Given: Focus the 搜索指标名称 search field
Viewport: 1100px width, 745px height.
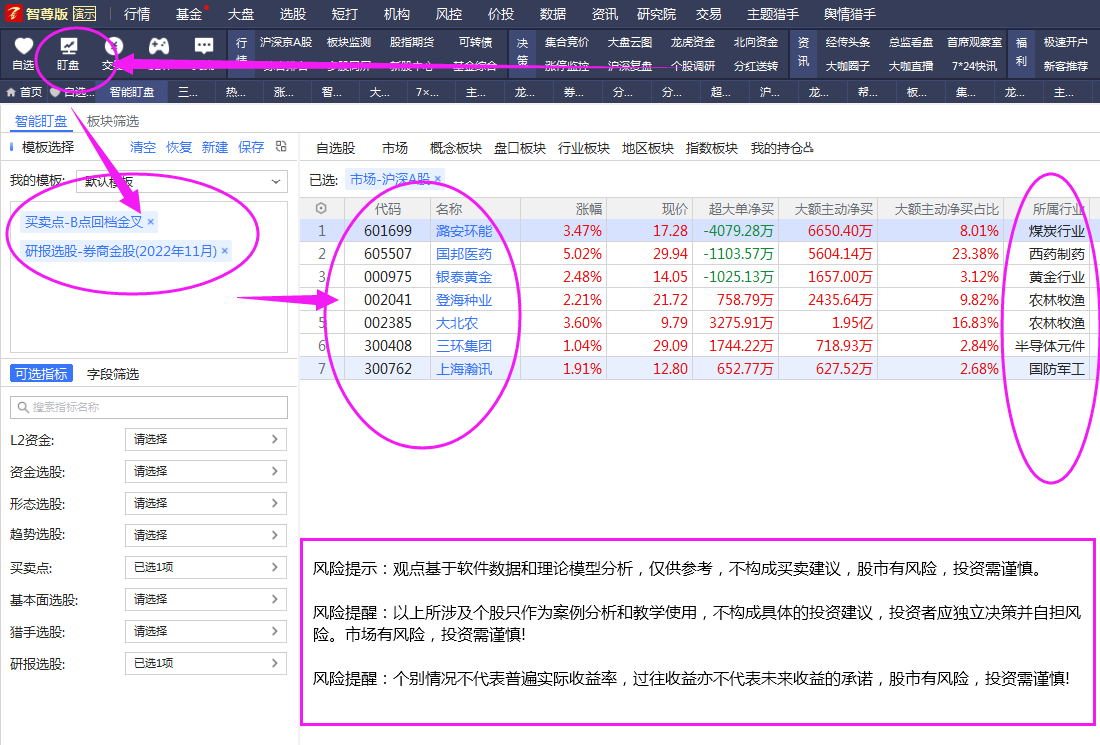Looking at the screenshot, I should (x=149, y=407).
